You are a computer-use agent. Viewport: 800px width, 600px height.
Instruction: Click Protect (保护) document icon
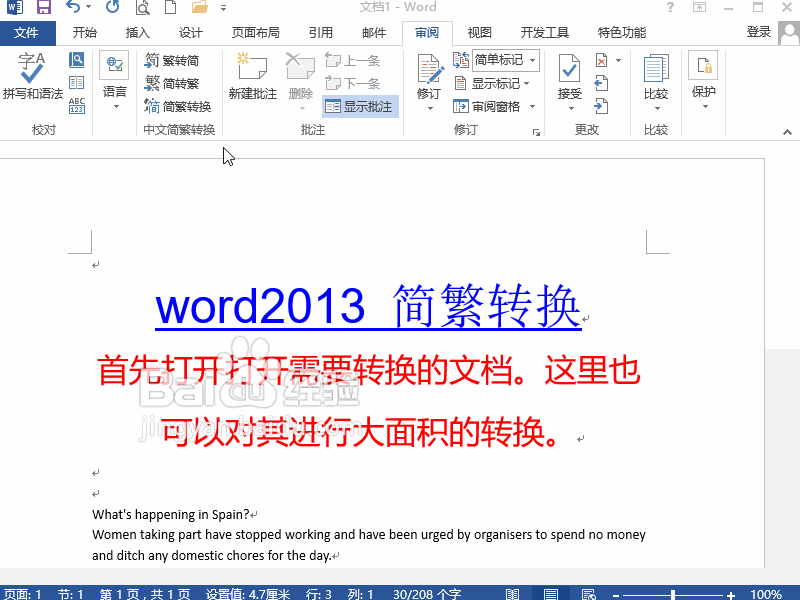point(704,65)
